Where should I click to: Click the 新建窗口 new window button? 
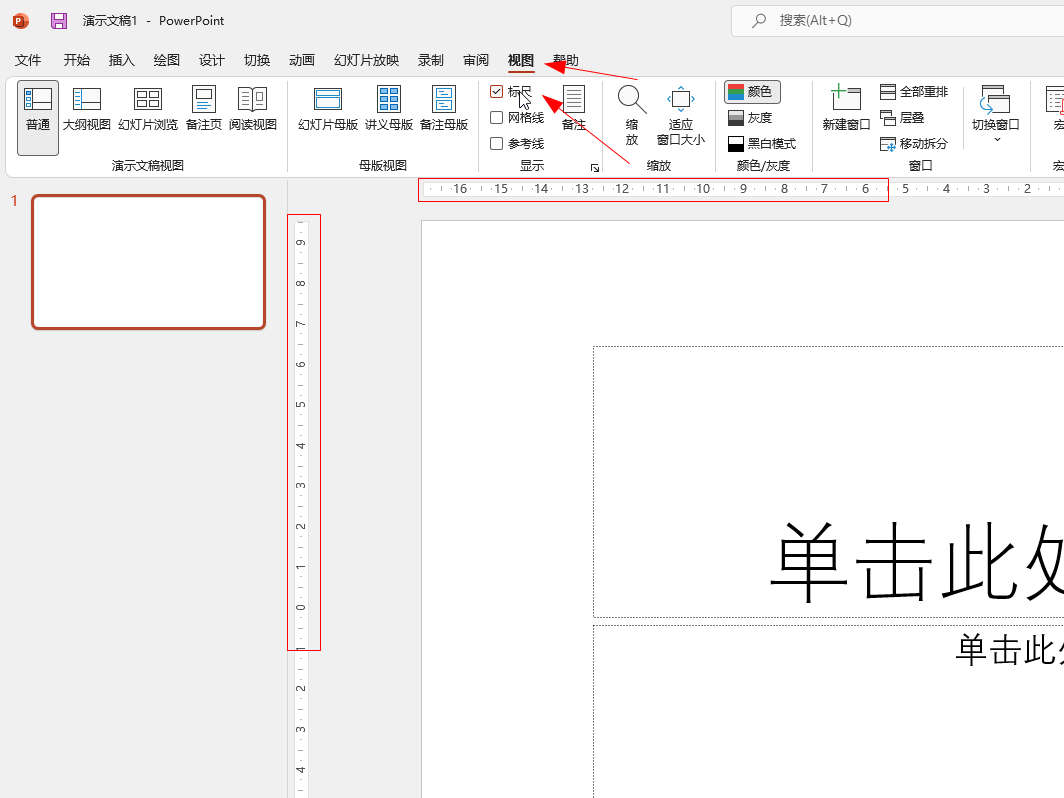pos(846,108)
